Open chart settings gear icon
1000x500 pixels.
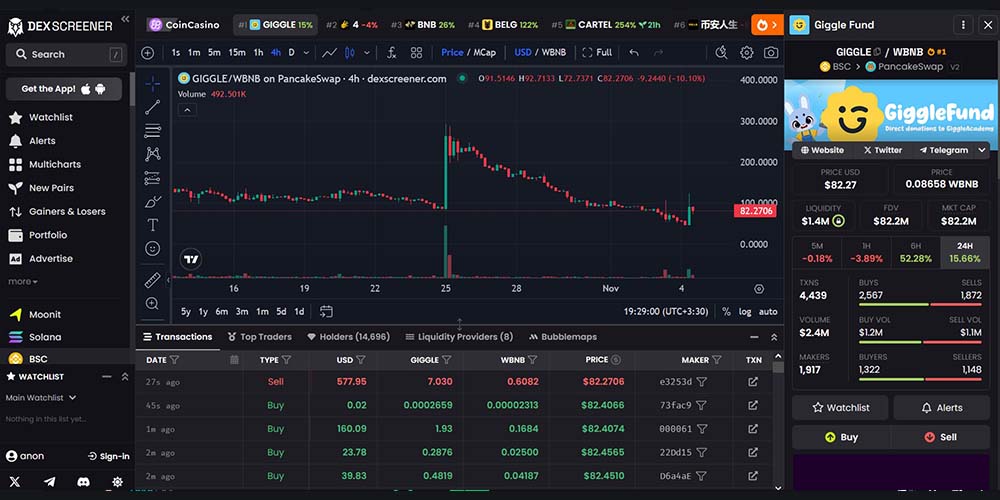(747, 52)
